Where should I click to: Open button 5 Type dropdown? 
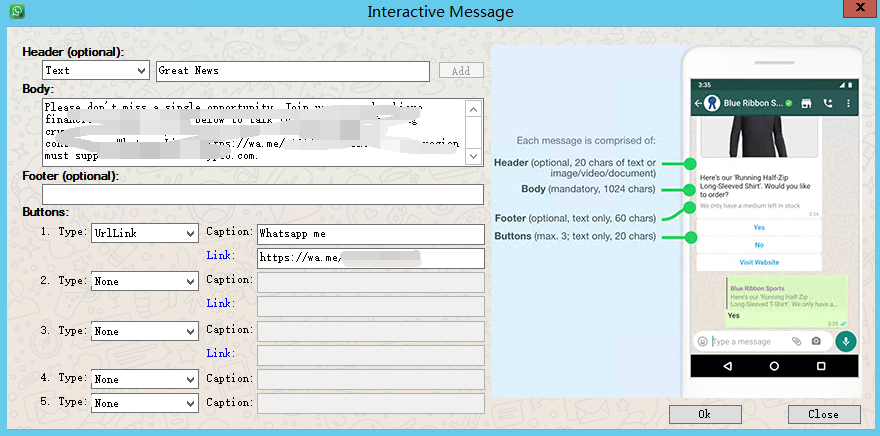coord(145,403)
